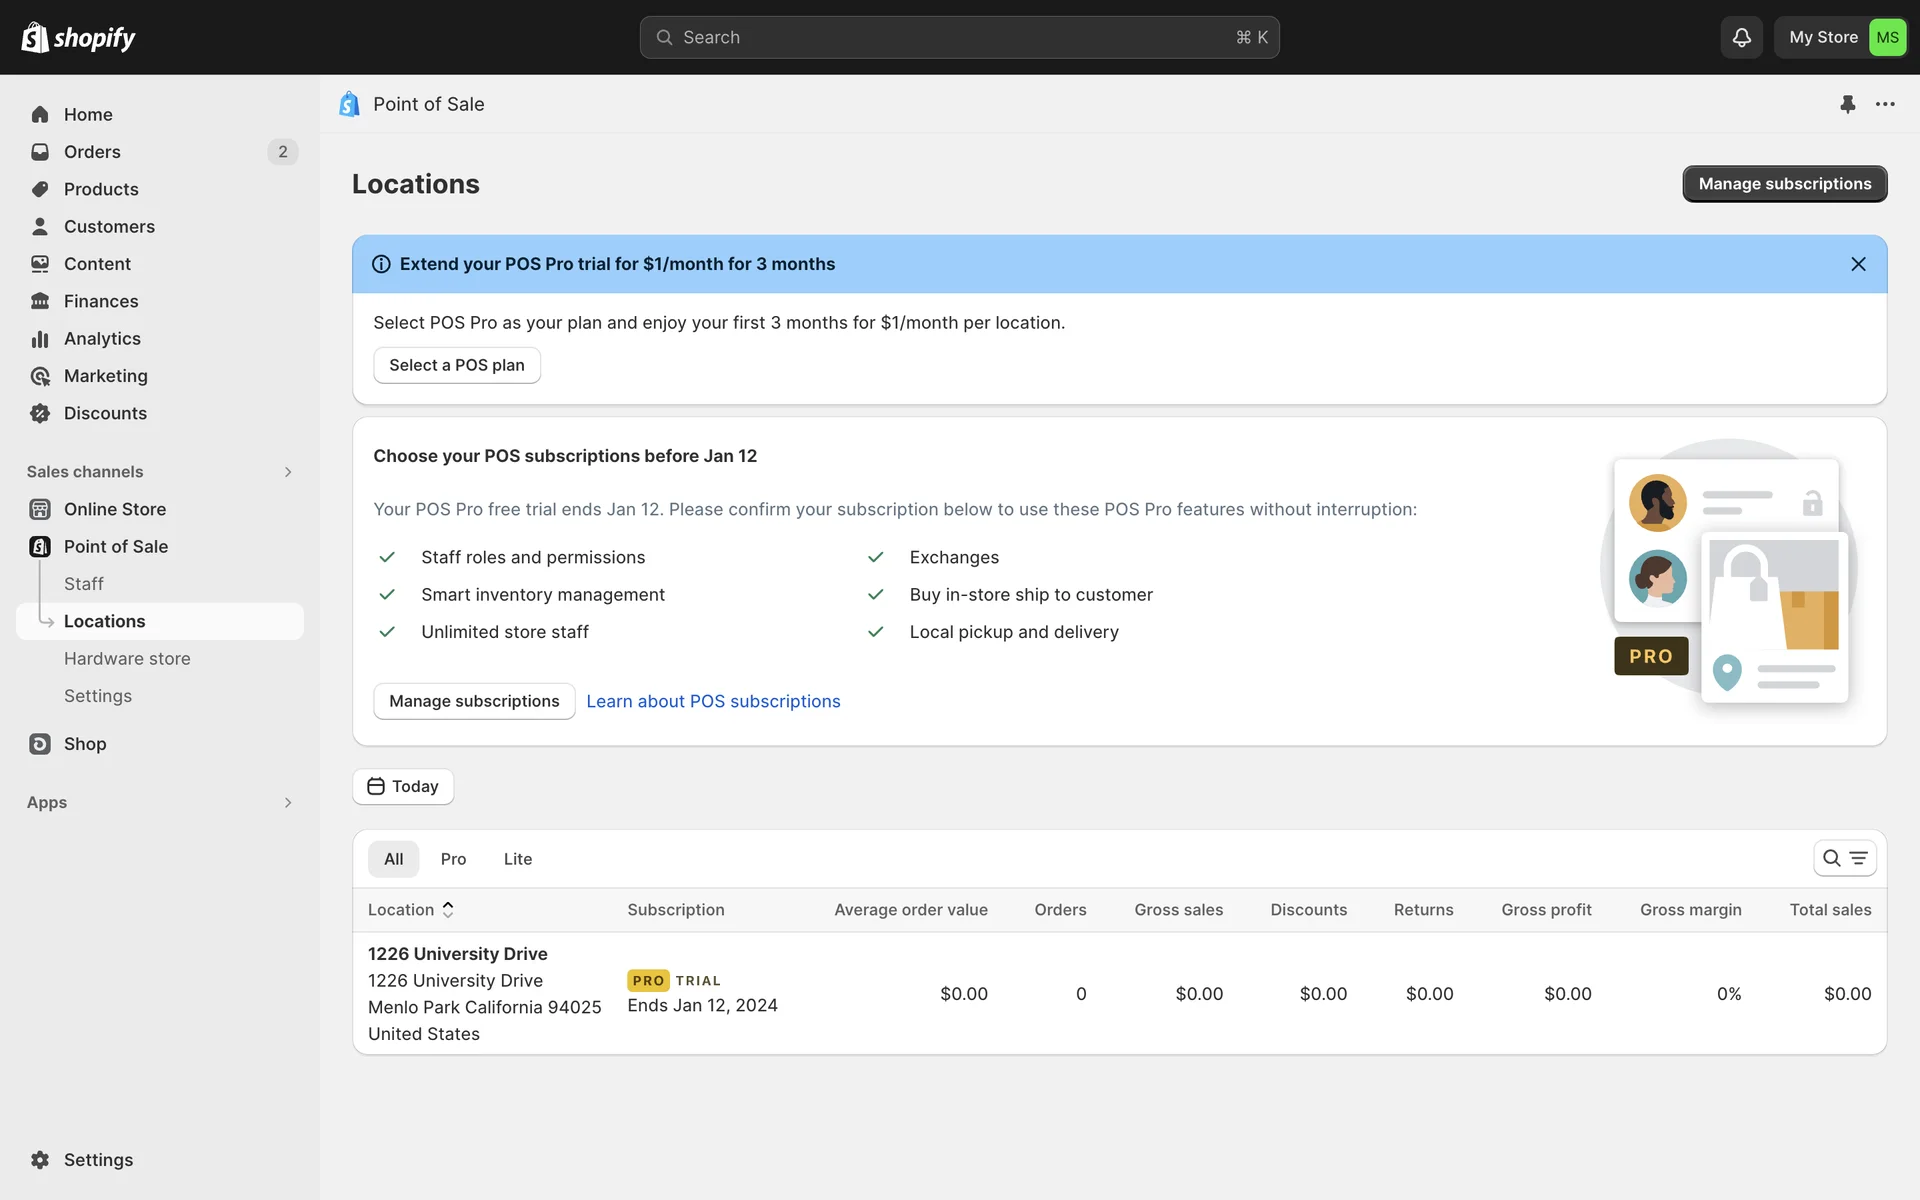Click Select a POS plan button

click(x=457, y=365)
